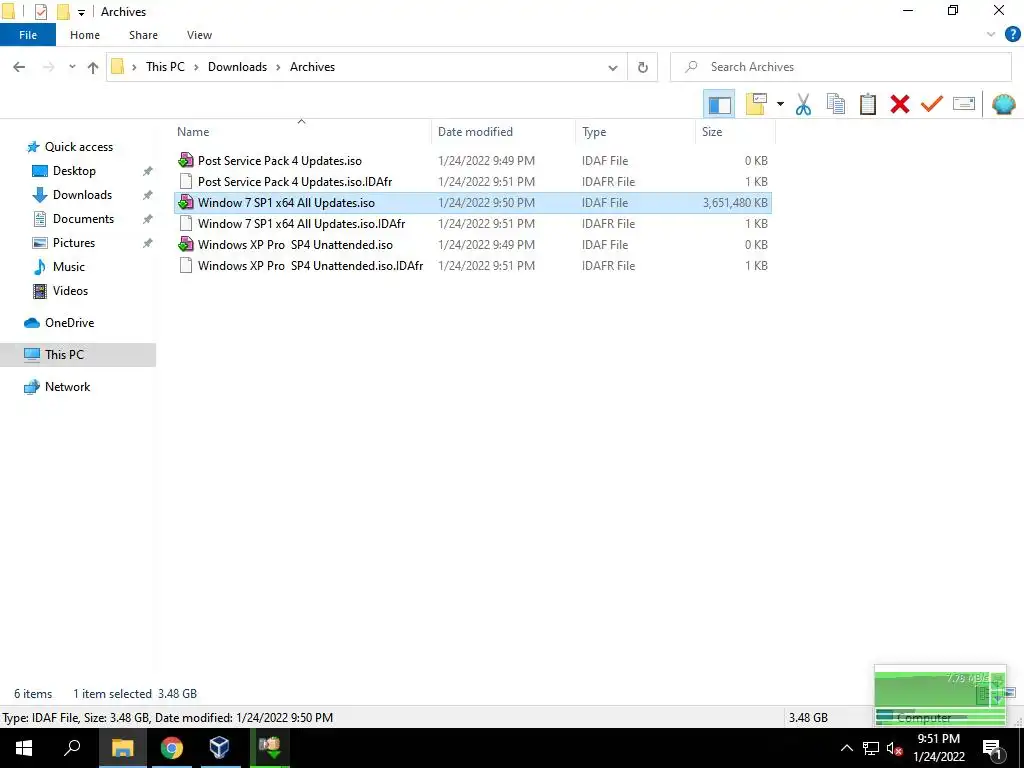Viewport: 1024px width, 768px height.
Task: Click the Paste clipboard icon
Action: [x=867, y=104]
